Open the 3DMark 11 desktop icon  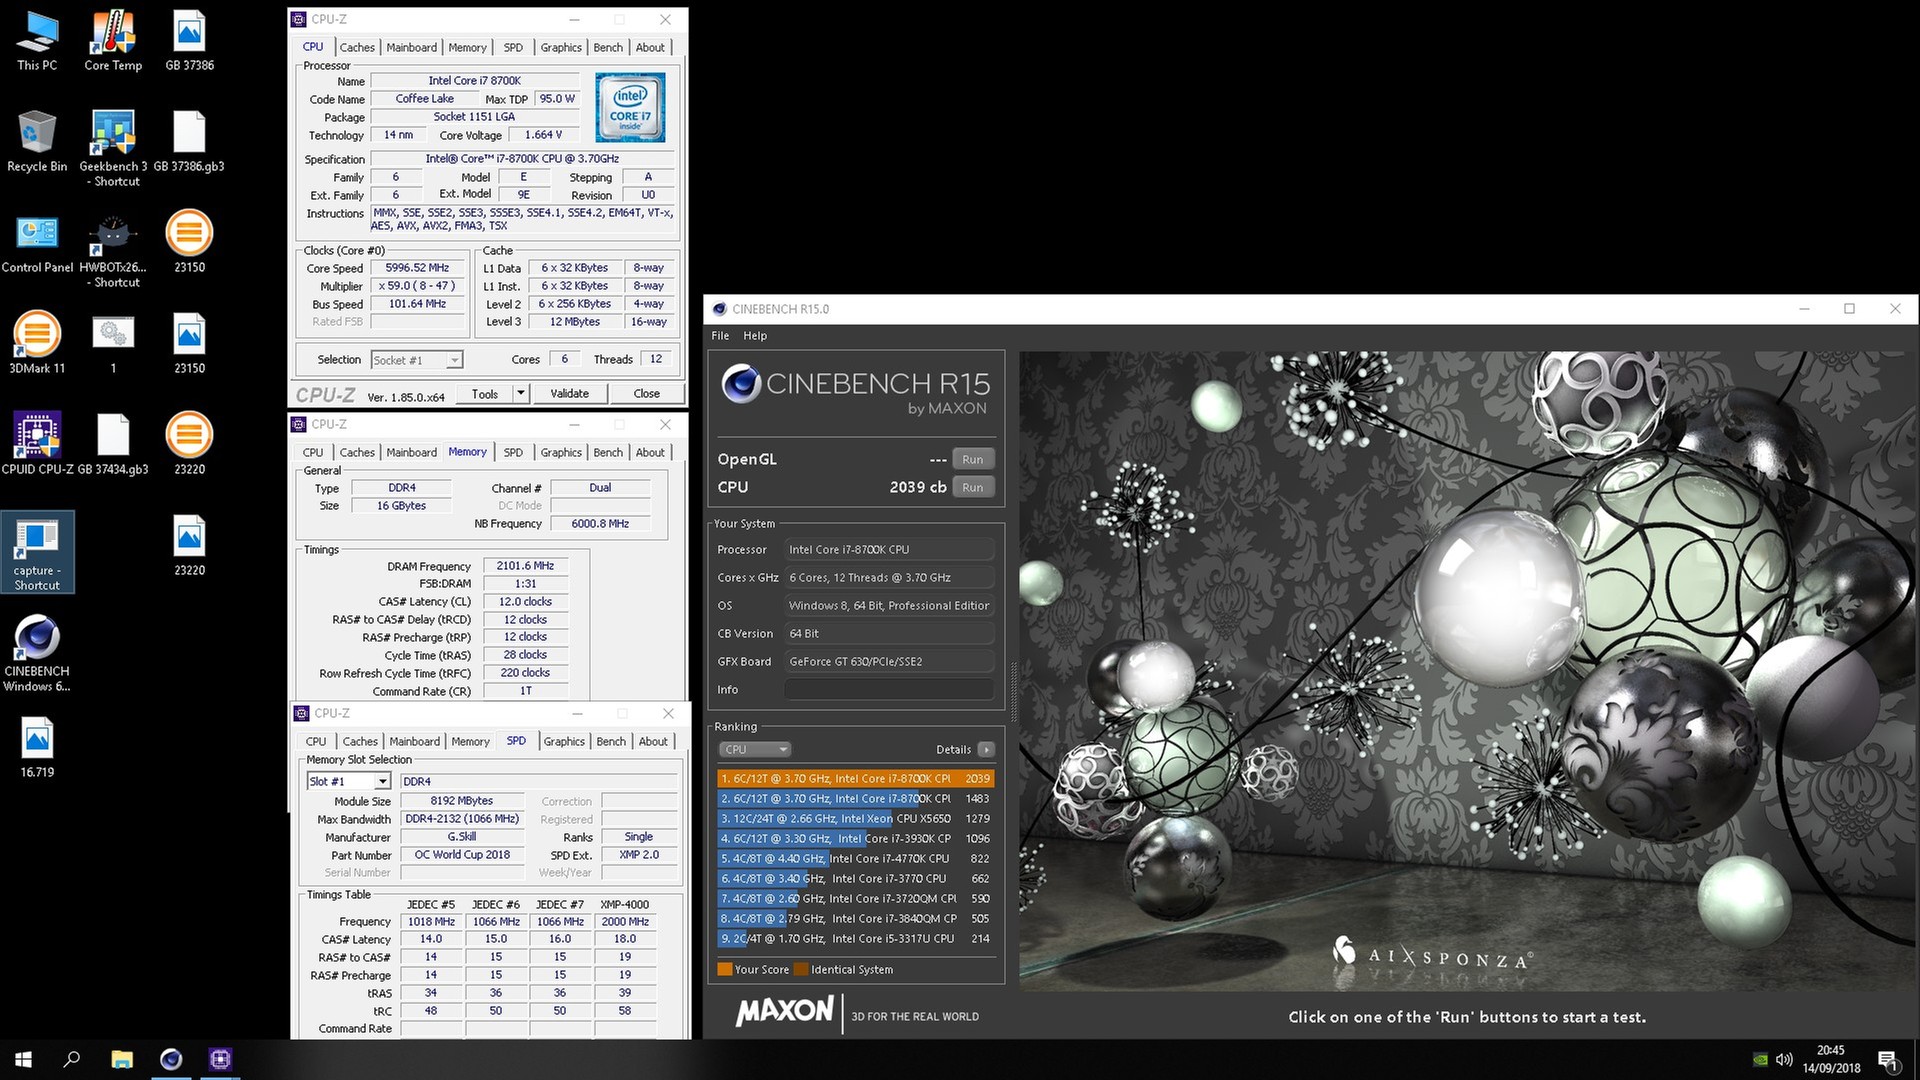click(37, 343)
